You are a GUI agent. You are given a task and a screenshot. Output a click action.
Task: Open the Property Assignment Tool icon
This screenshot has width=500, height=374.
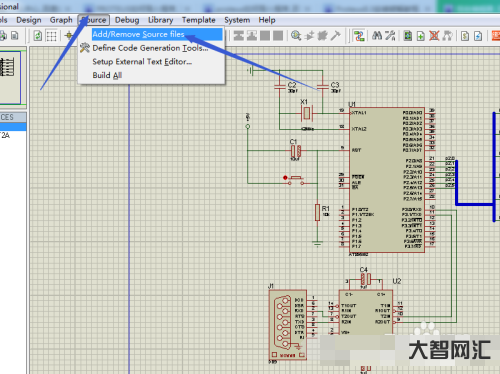[390, 36]
